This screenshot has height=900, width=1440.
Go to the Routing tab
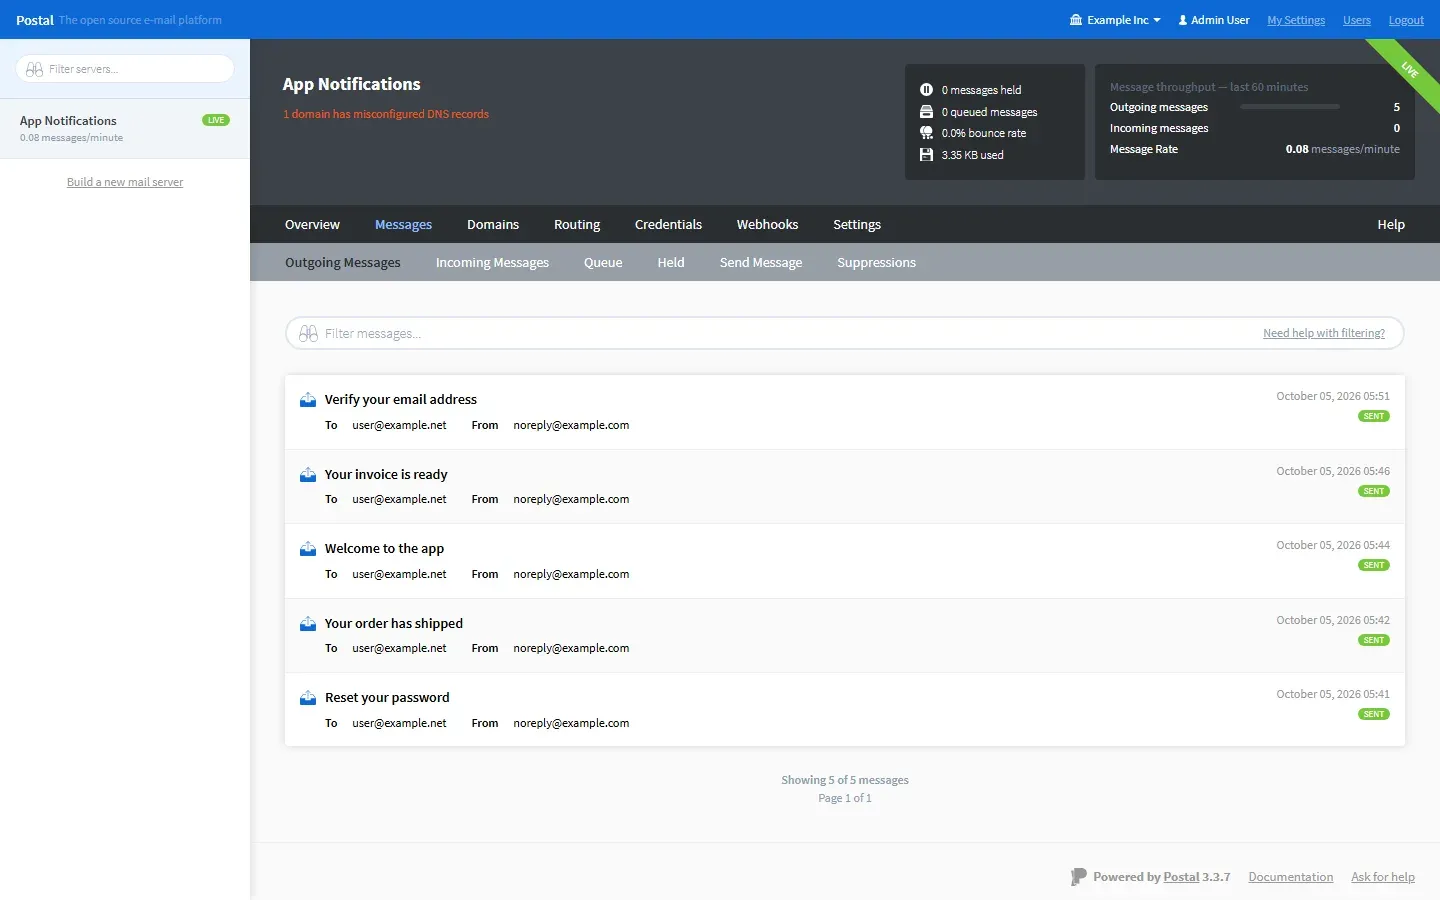[x=577, y=224]
